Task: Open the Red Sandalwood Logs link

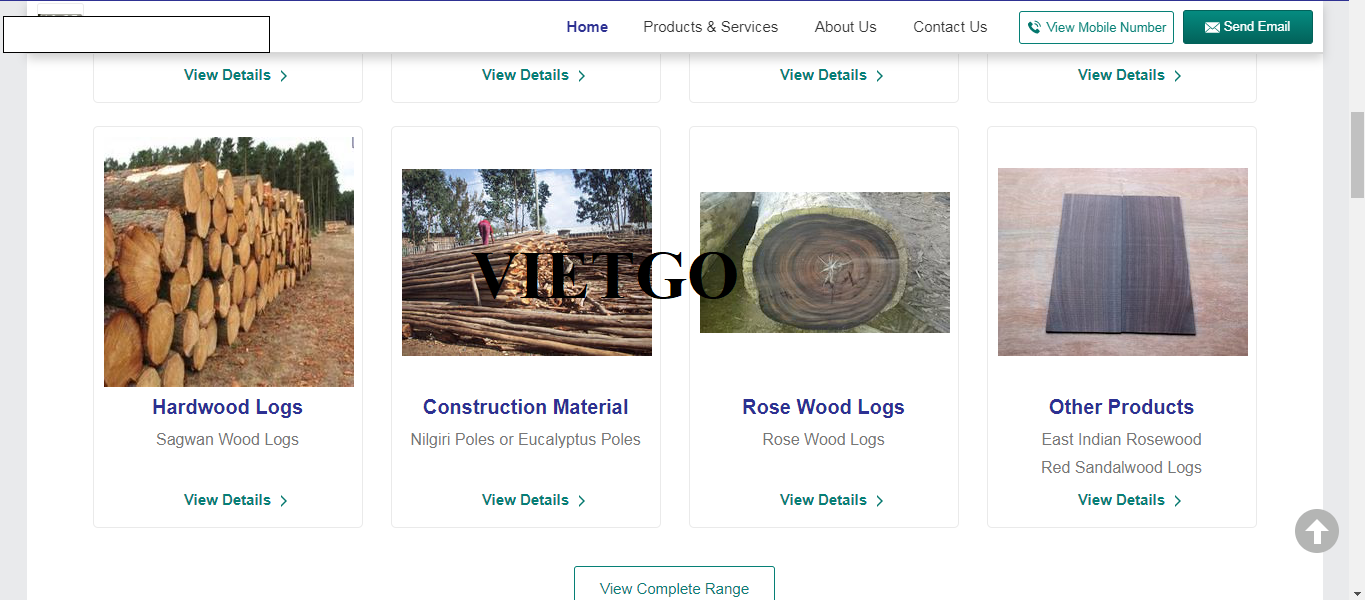Action: point(1121,467)
